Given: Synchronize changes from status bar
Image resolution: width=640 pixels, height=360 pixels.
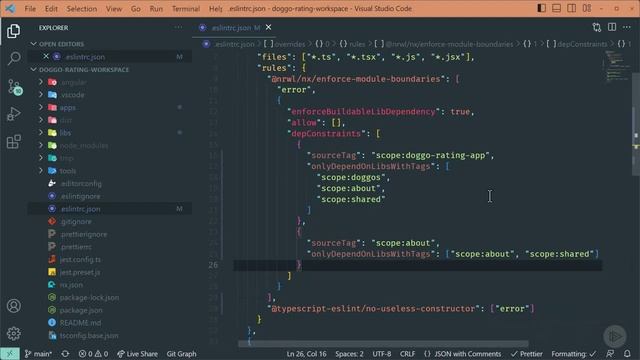Looking at the screenshot, I should 65,354.
